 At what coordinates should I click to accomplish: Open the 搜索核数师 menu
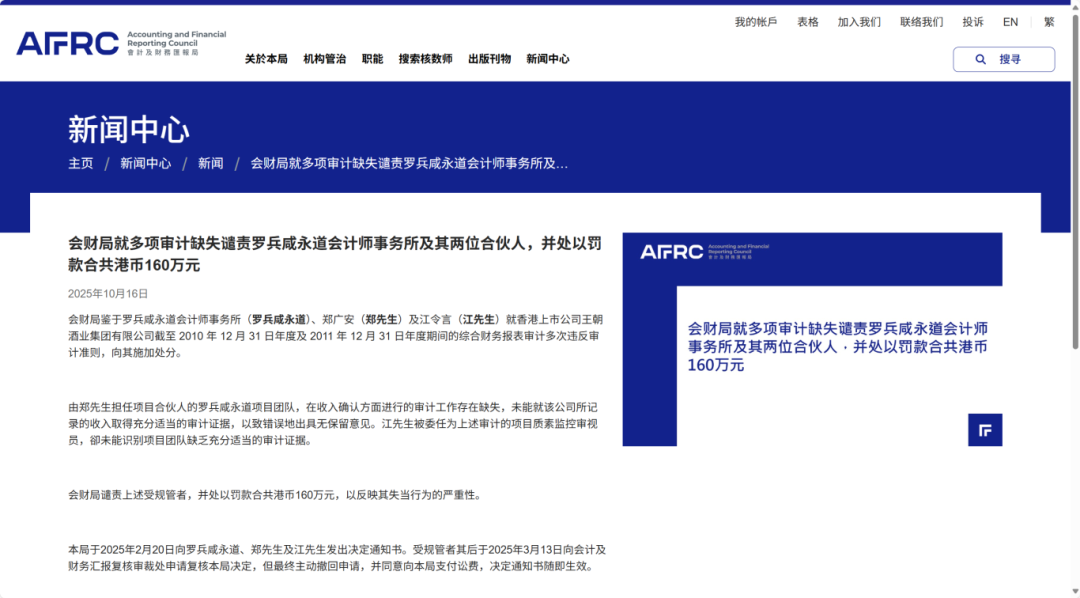click(425, 59)
